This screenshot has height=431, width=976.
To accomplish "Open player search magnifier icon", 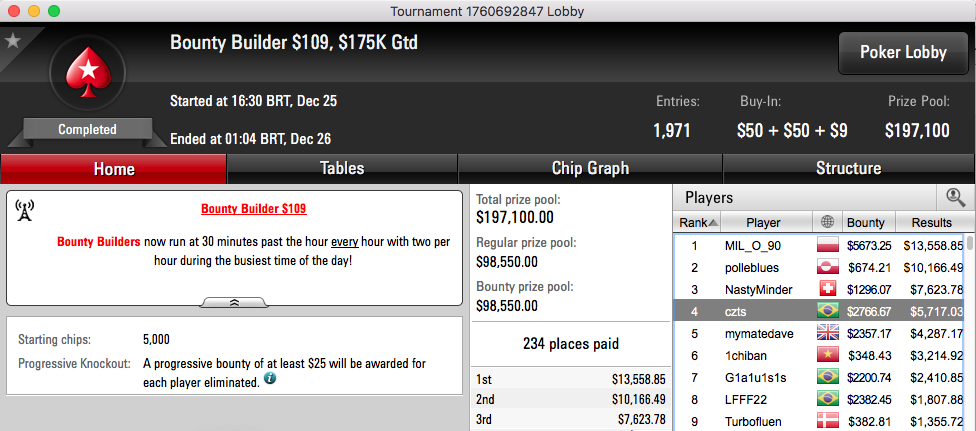I will pos(955,197).
